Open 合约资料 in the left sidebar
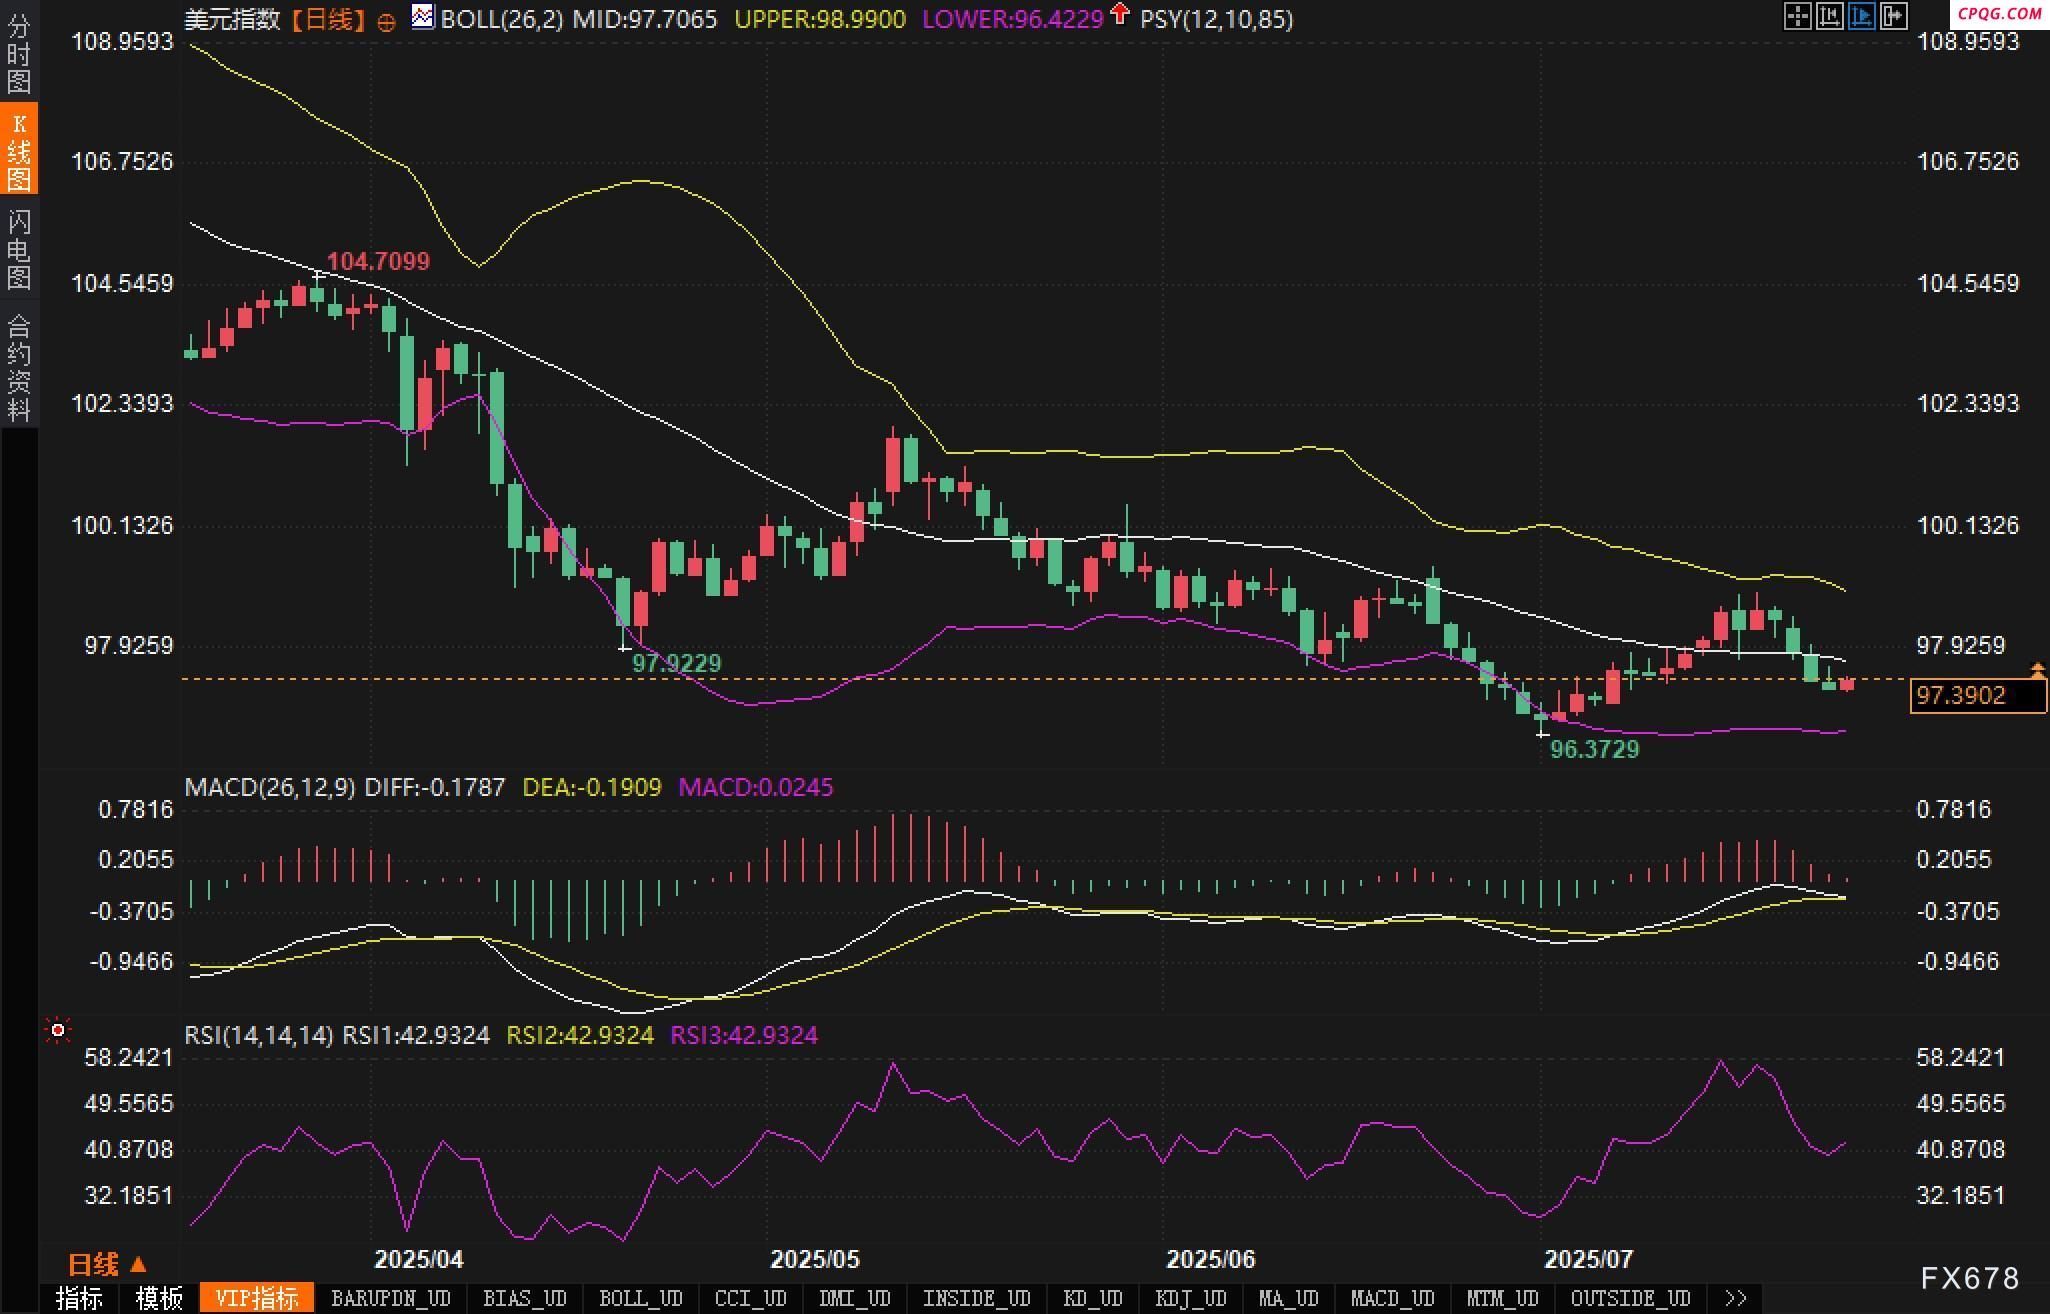The width and height of the screenshot is (2050, 1314). [x=19, y=367]
